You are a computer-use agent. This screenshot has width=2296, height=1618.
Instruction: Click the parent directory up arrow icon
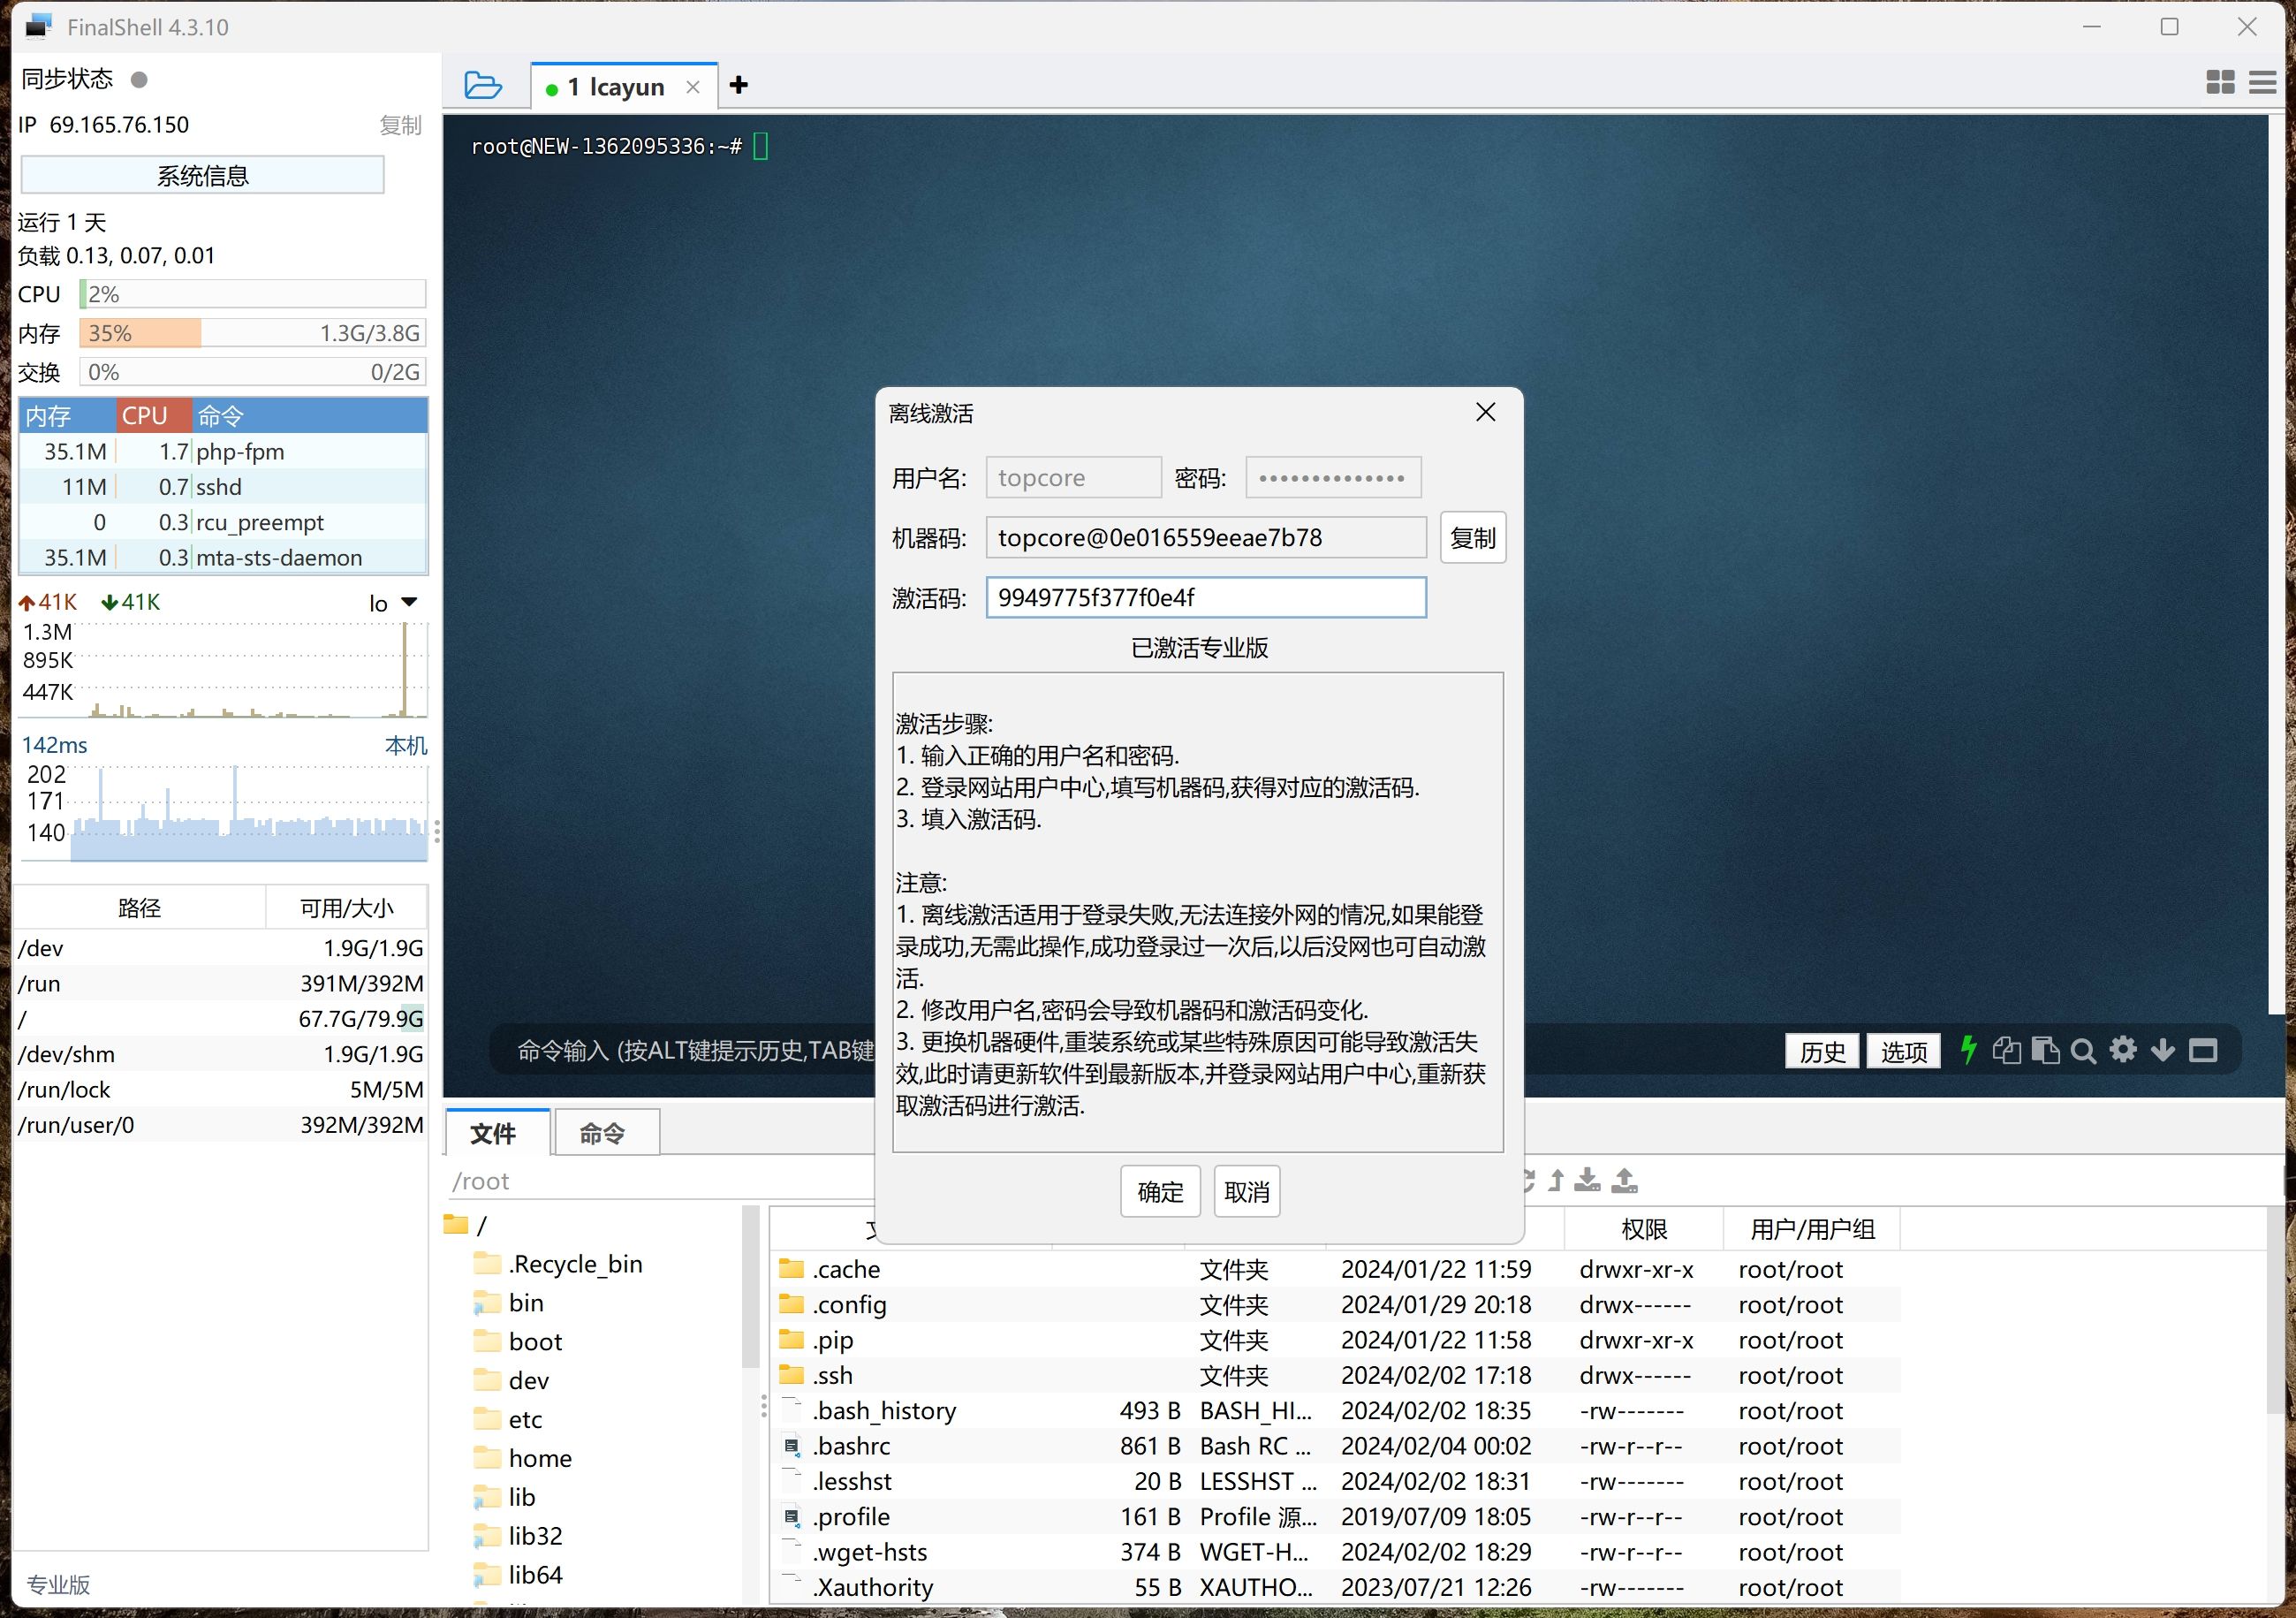pos(1556,1181)
